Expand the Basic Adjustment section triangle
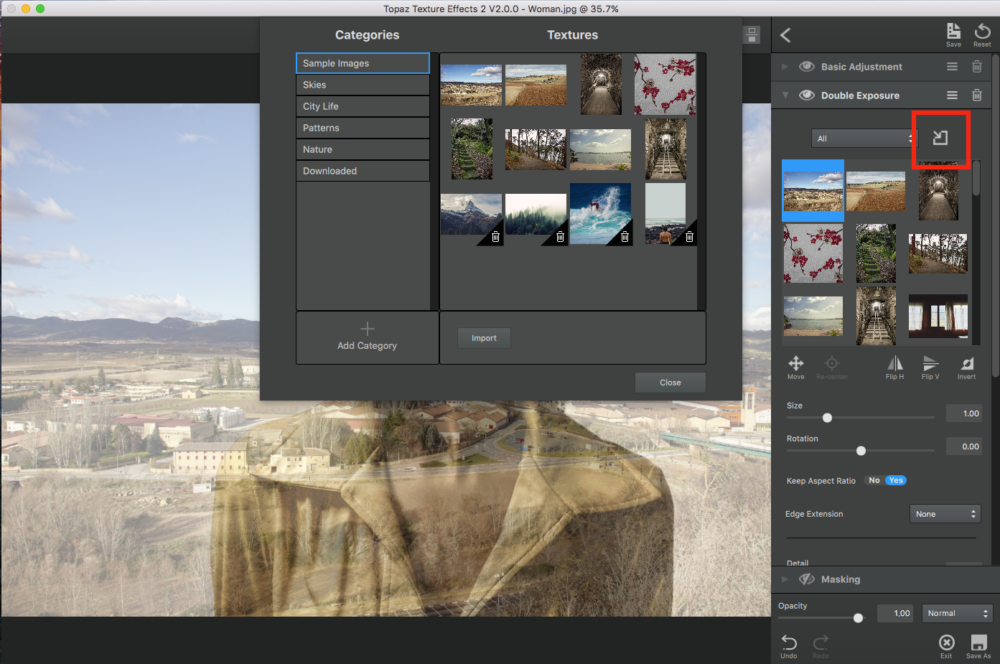This screenshot has height=664, width=1000. 785,66
